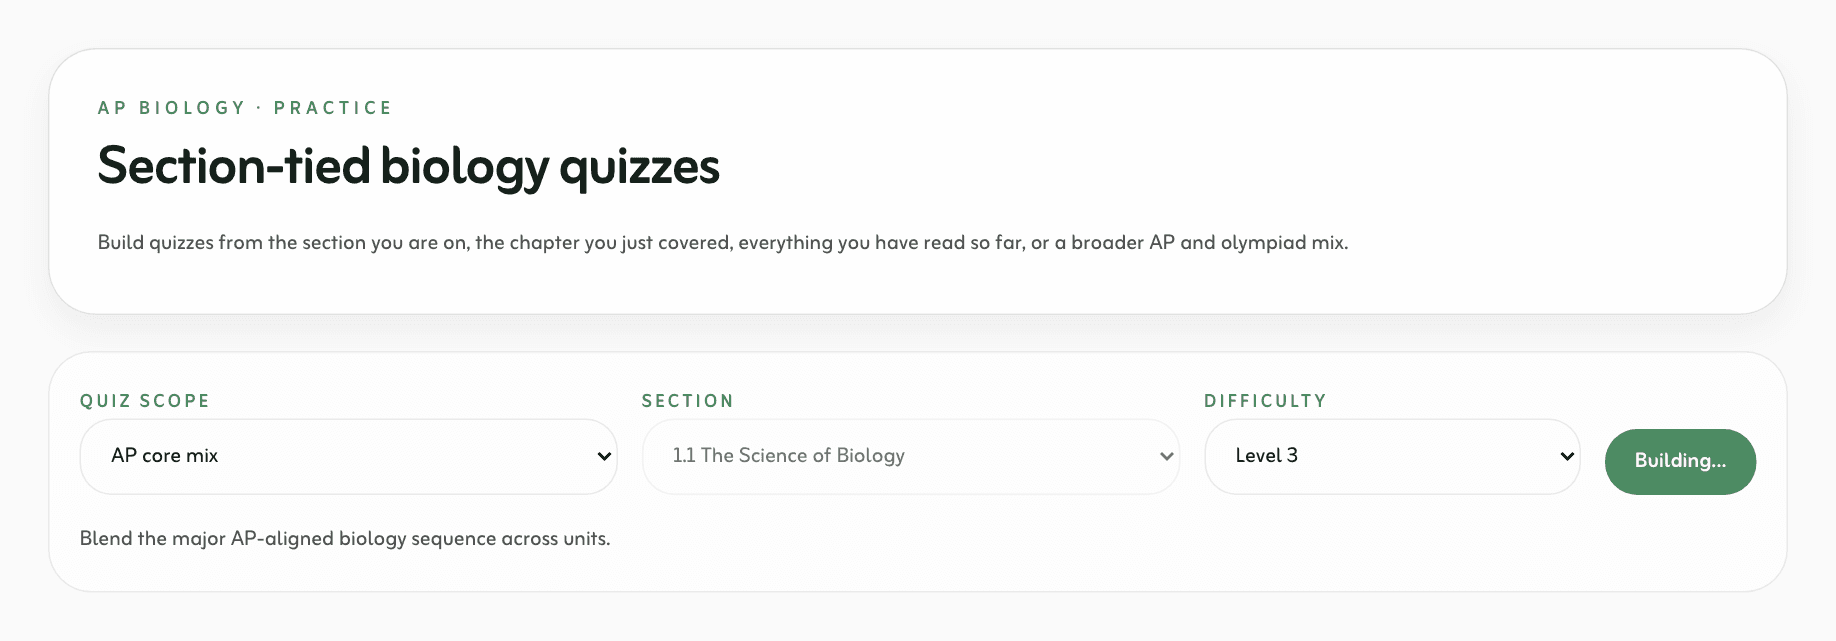
Task: Click the word 'quizzes' in the main heading
Action: 639,166
